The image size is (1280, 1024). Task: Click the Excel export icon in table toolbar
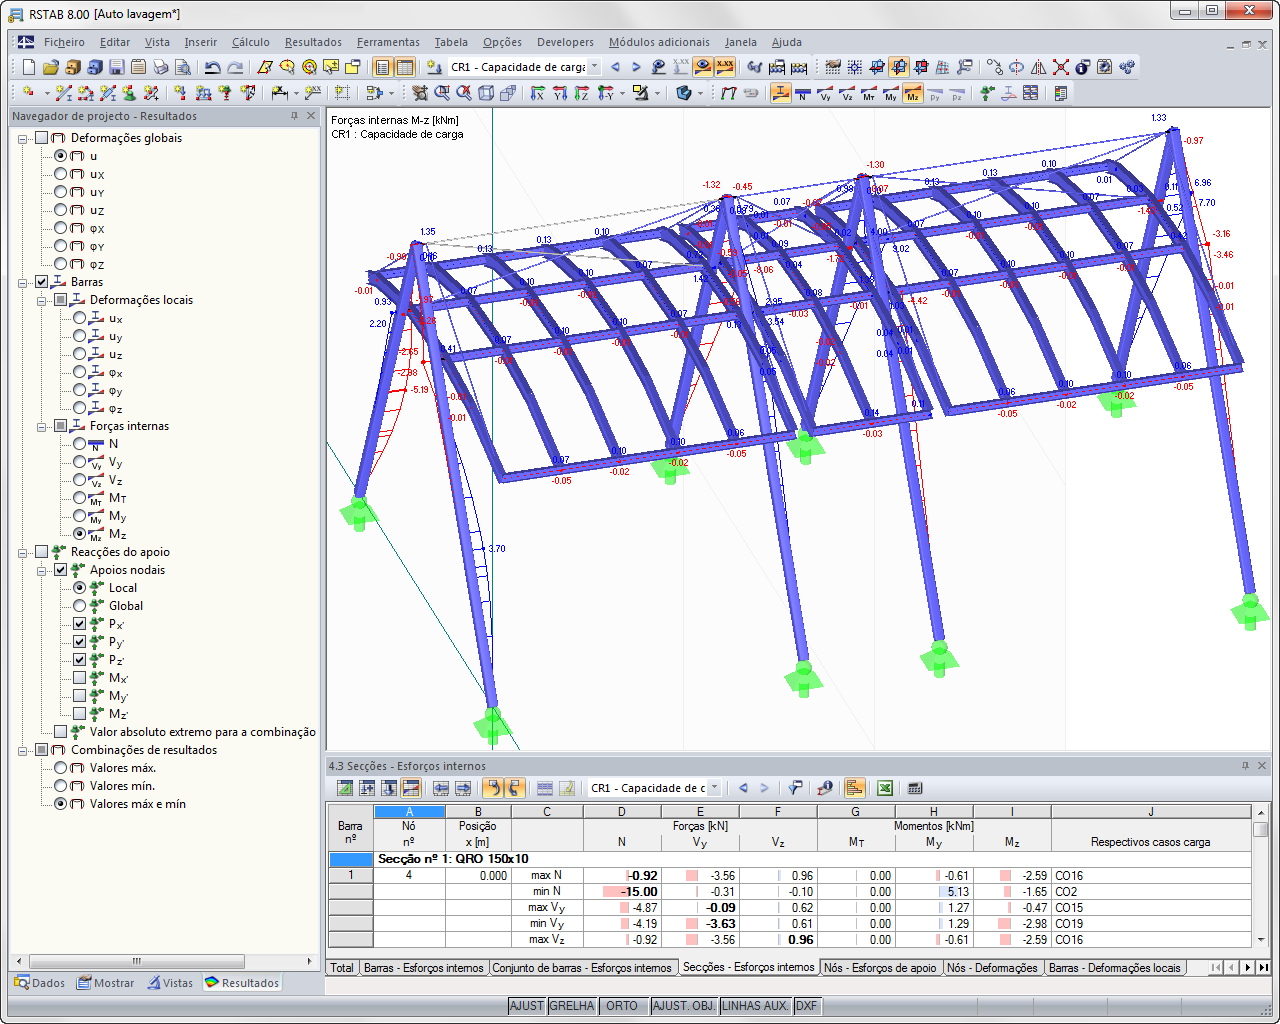[885, 788]
